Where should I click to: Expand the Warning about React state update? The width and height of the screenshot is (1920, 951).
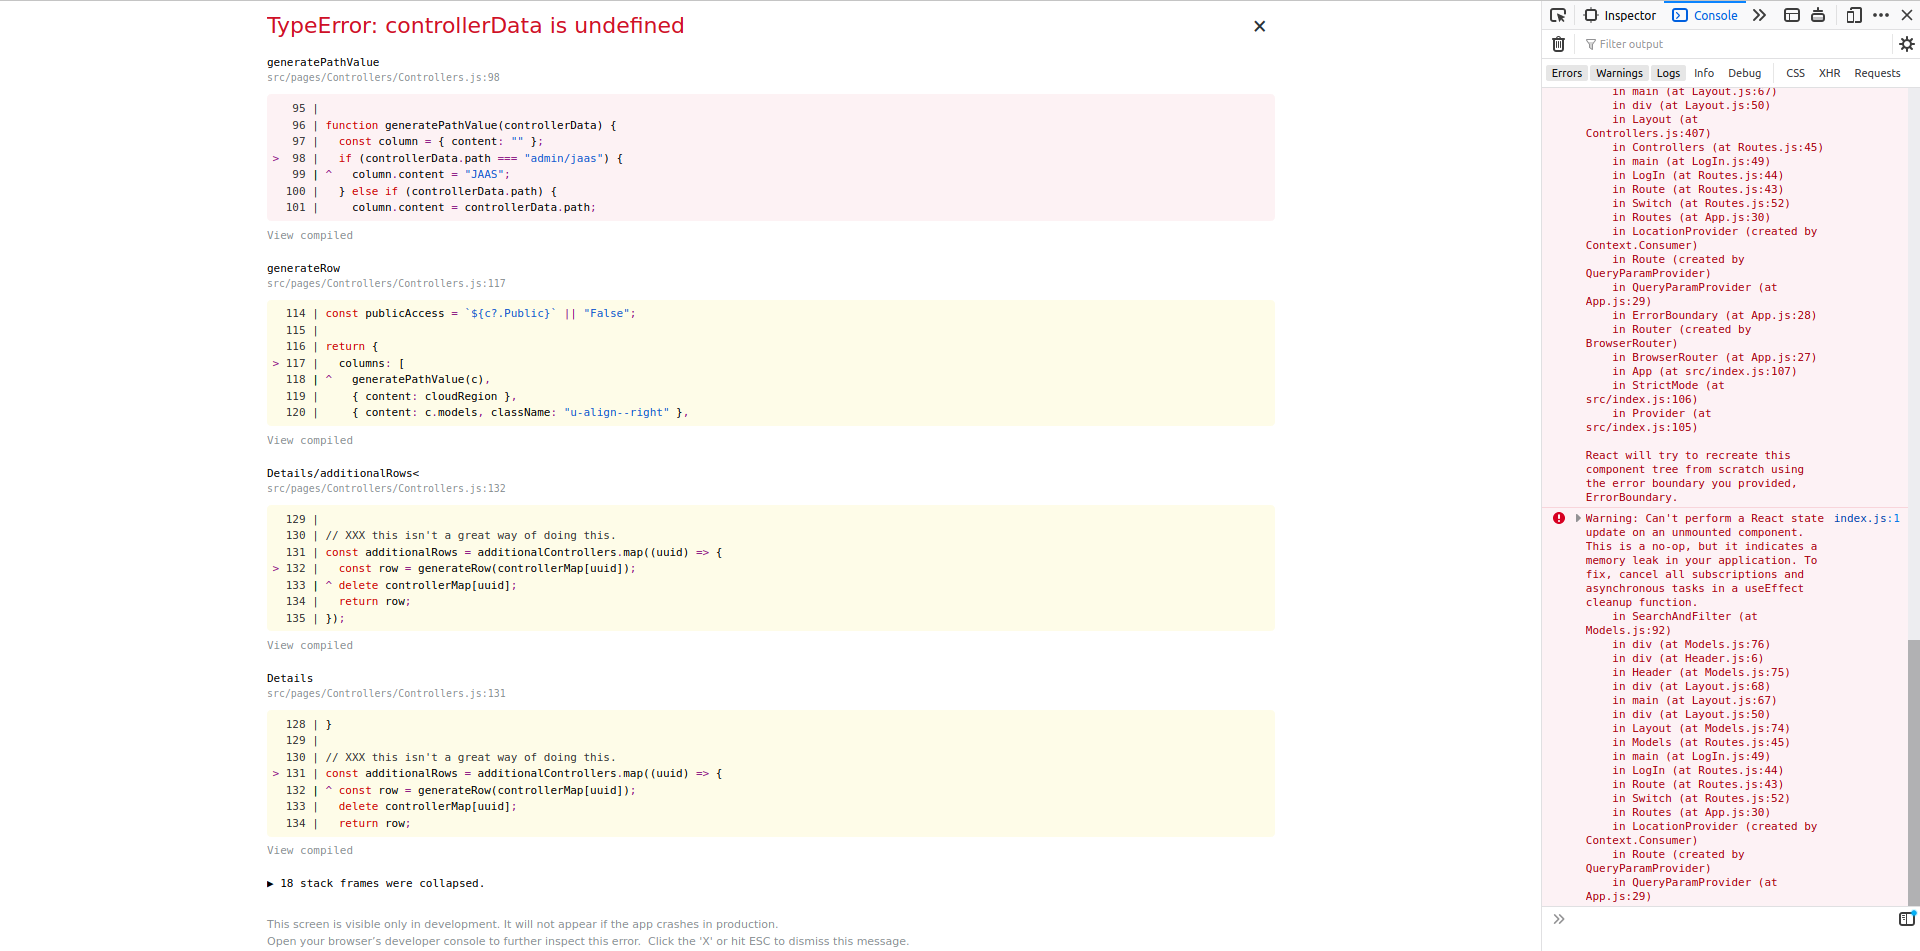point(1578,518)
